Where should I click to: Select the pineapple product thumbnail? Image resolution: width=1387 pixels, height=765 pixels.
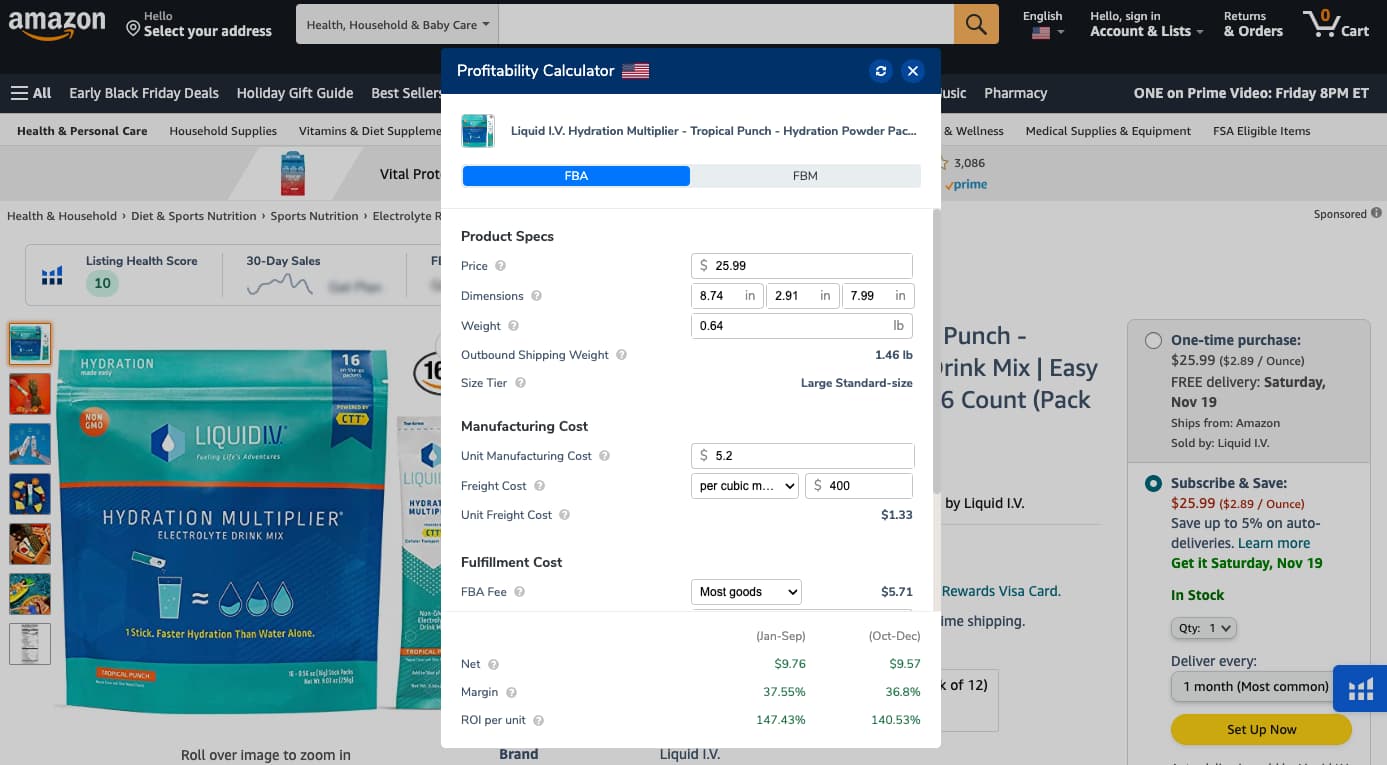[30, 394]
